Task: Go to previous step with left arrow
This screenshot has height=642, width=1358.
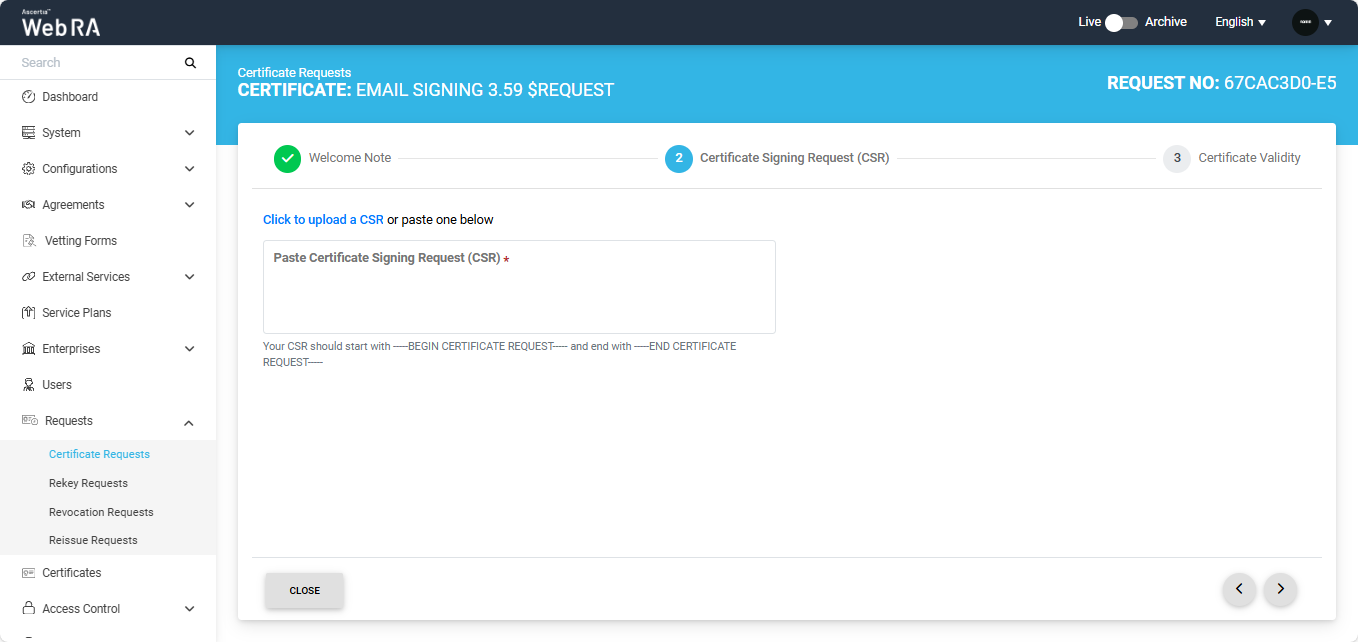Action: (1239, 590)
